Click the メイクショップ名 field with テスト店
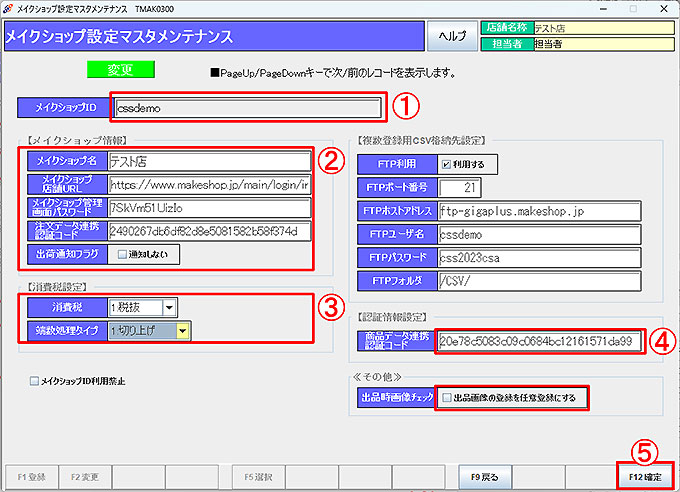This screenshot has height=492, width=680. 210,161
